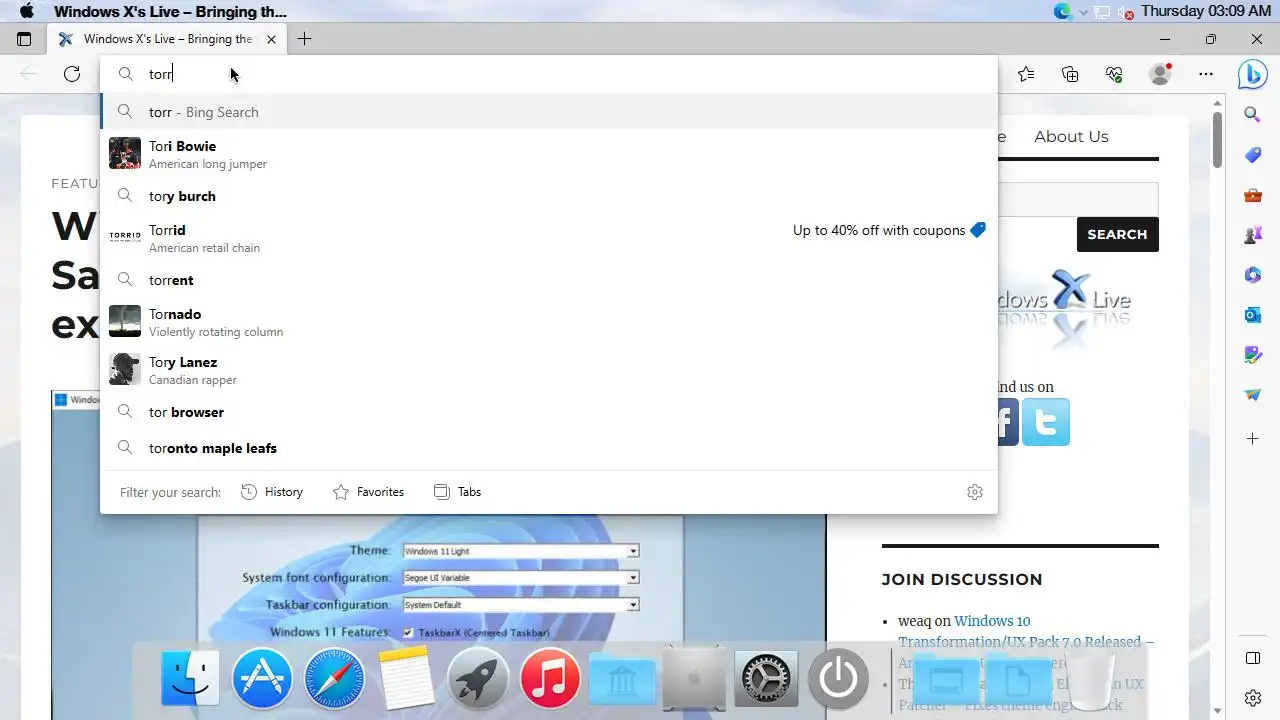The image size is (1280, 720).
Task: Open Finder from the dock
Action: [x=190, y=678]
